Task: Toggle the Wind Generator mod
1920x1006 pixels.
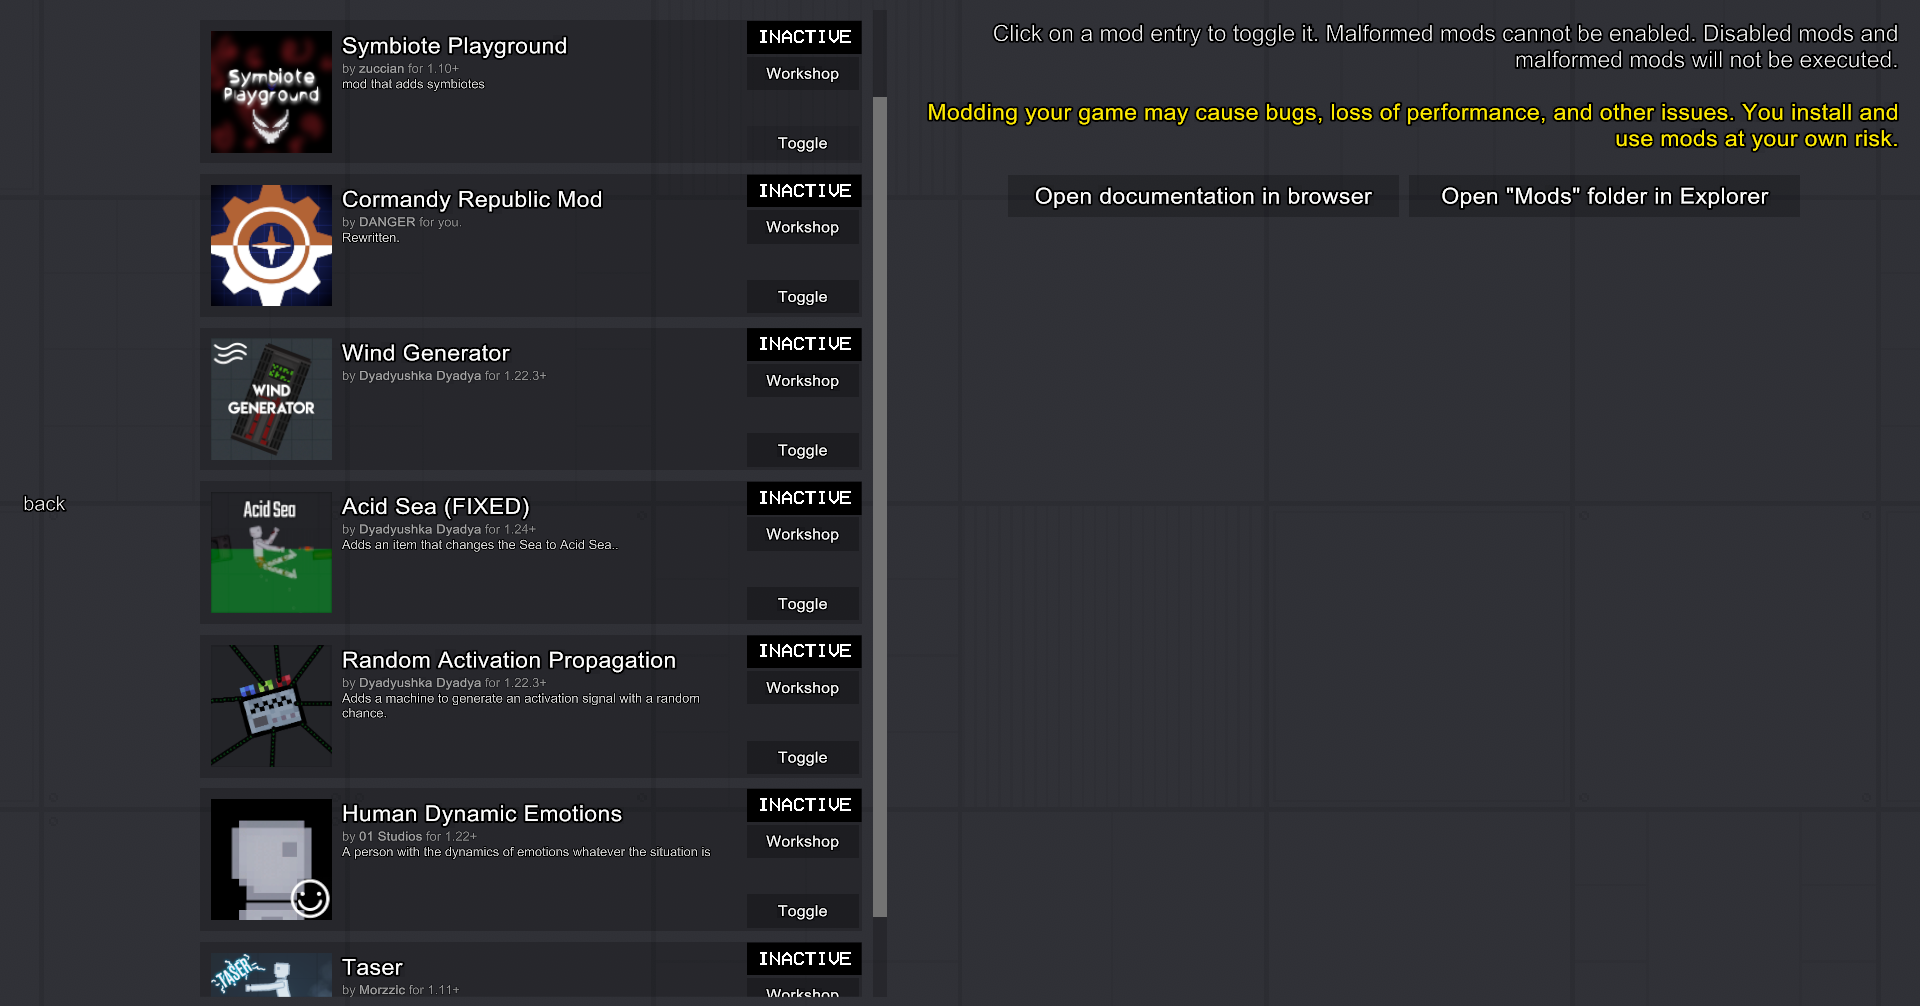Action: [x=803, y=450]
